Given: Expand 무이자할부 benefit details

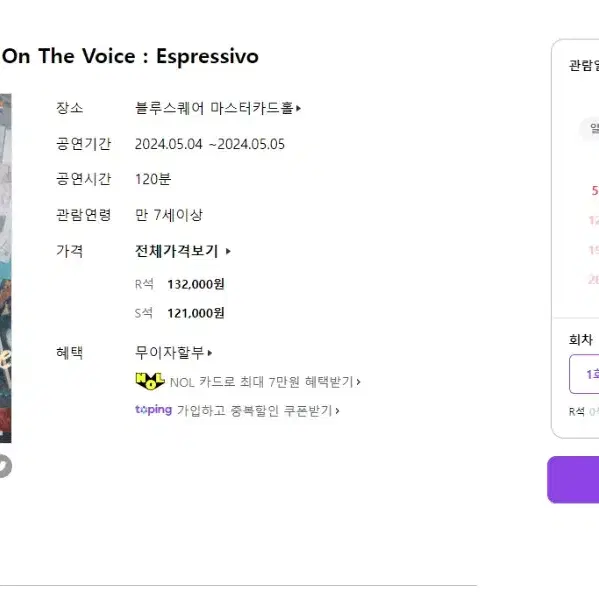Looking at the screenshot, I should (173, 352).
